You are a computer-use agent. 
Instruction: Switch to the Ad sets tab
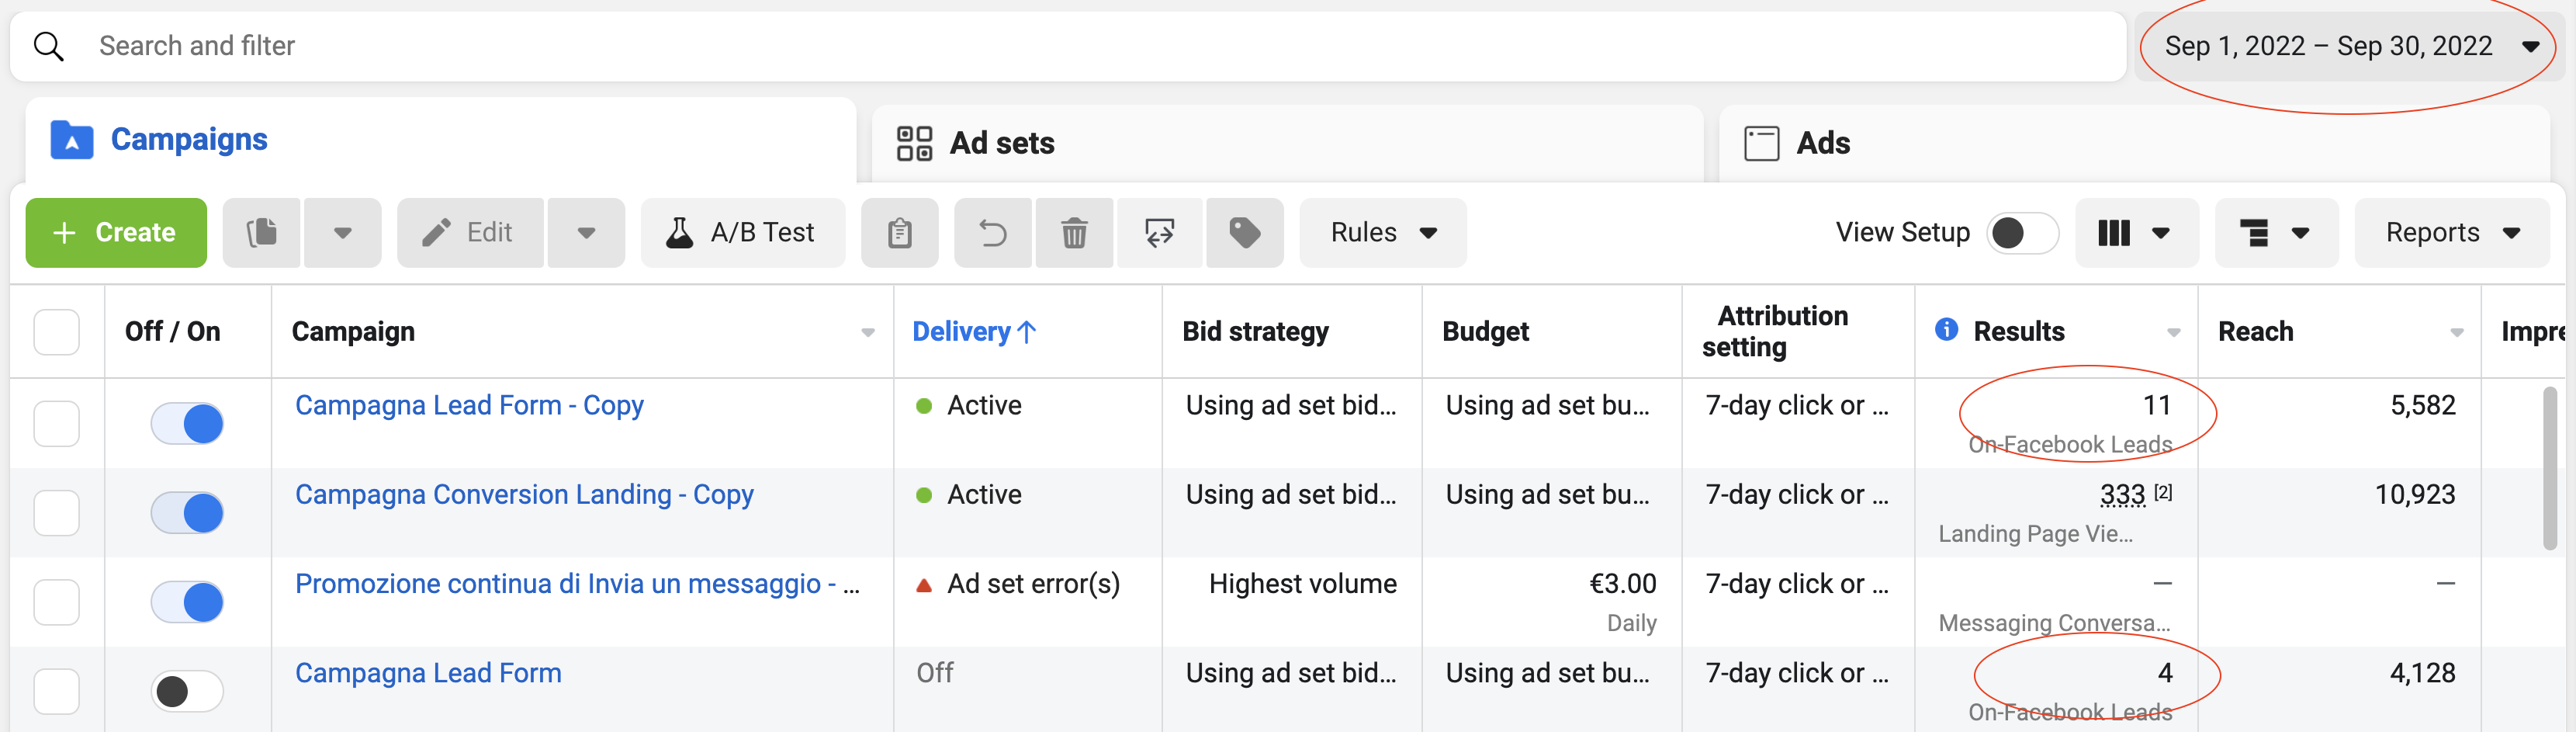pos(1001,143)
